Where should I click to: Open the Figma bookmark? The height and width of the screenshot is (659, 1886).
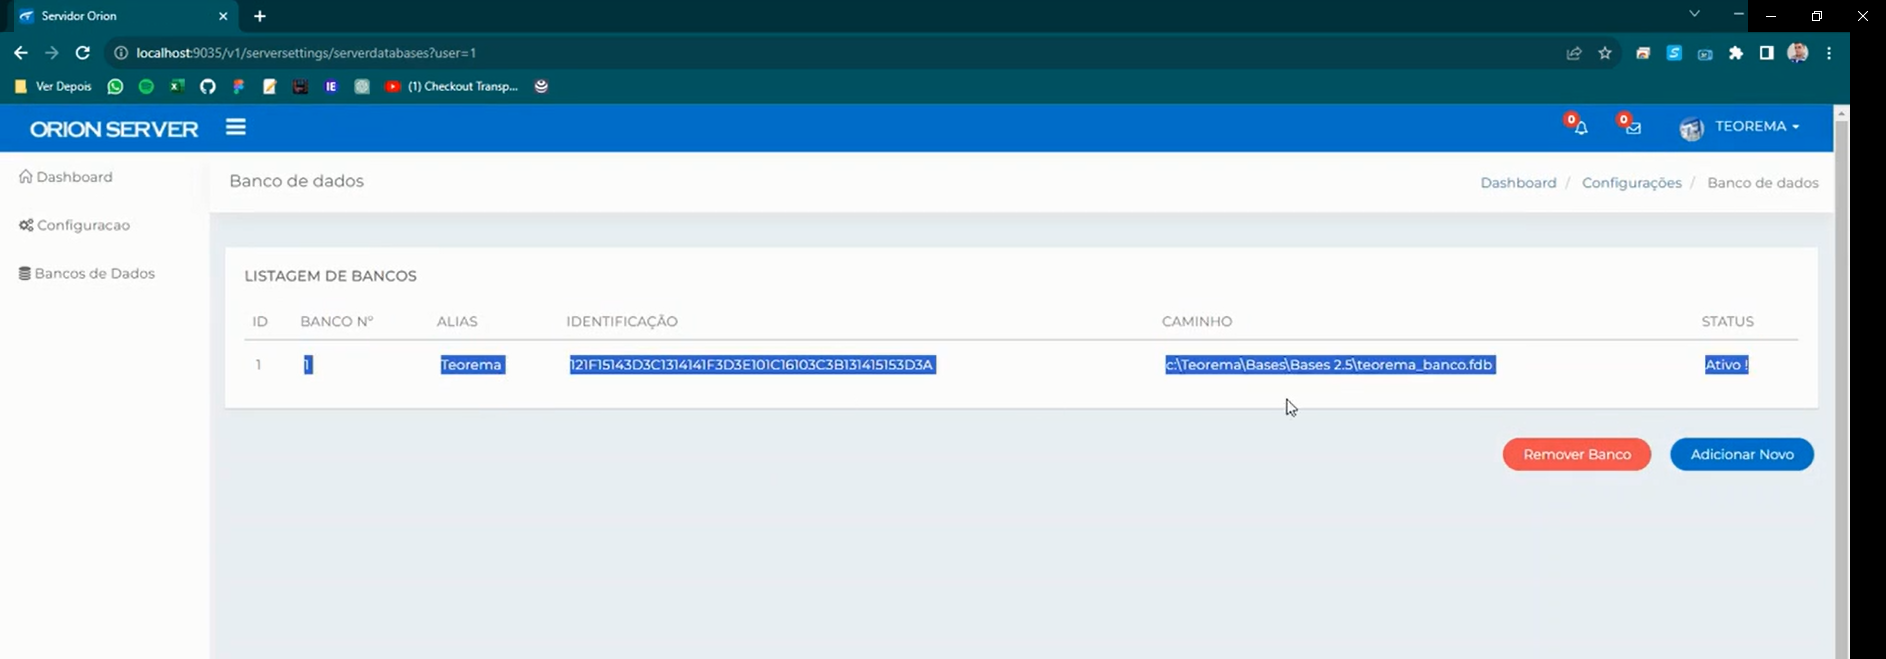pyautogui.click(x=239, y=87)
